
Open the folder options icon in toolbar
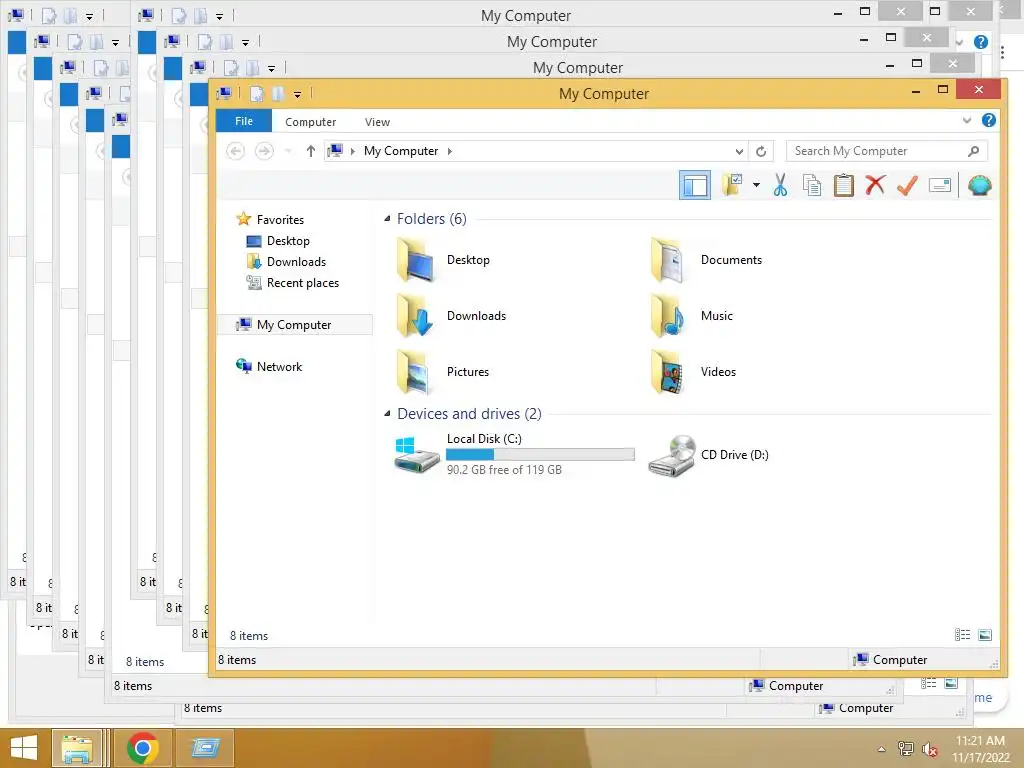pos(733,185)
